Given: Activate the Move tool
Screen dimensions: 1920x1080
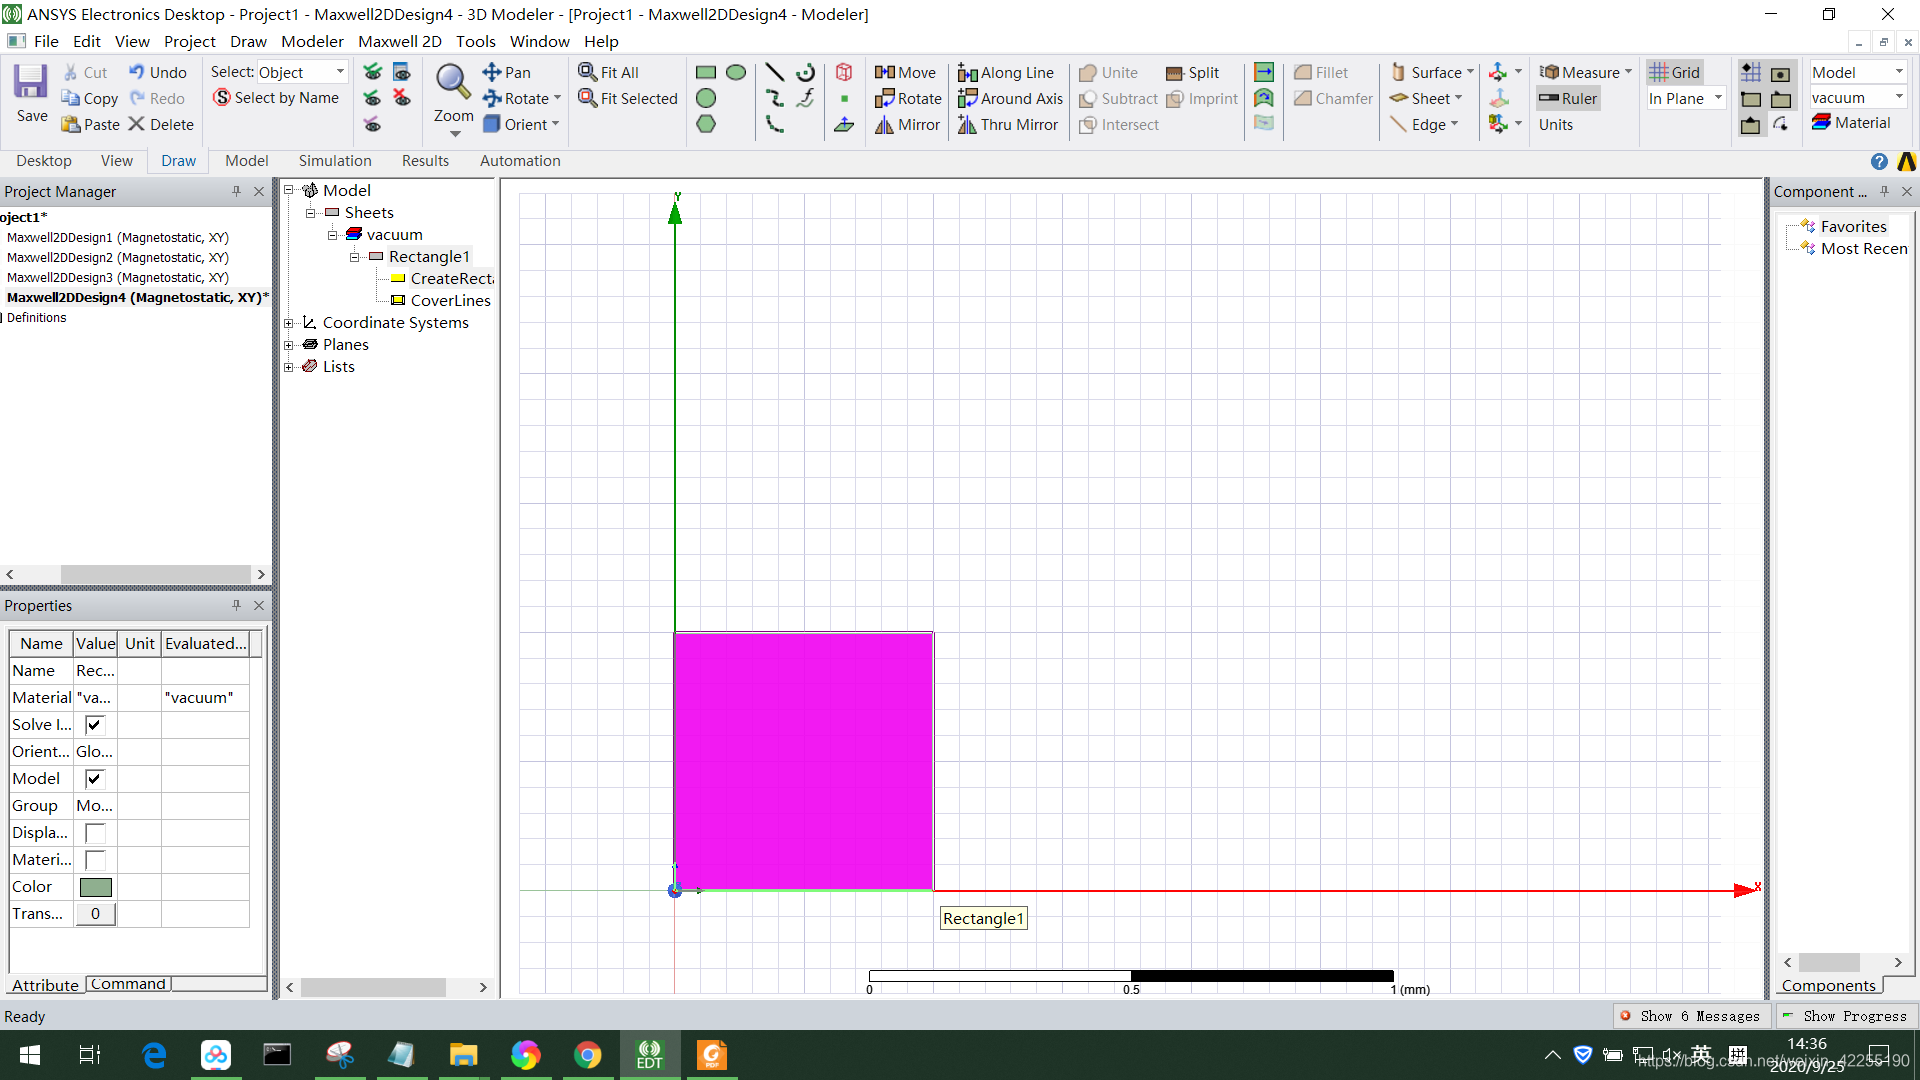Looking at the screenshot, I should [x=906, y=72].
